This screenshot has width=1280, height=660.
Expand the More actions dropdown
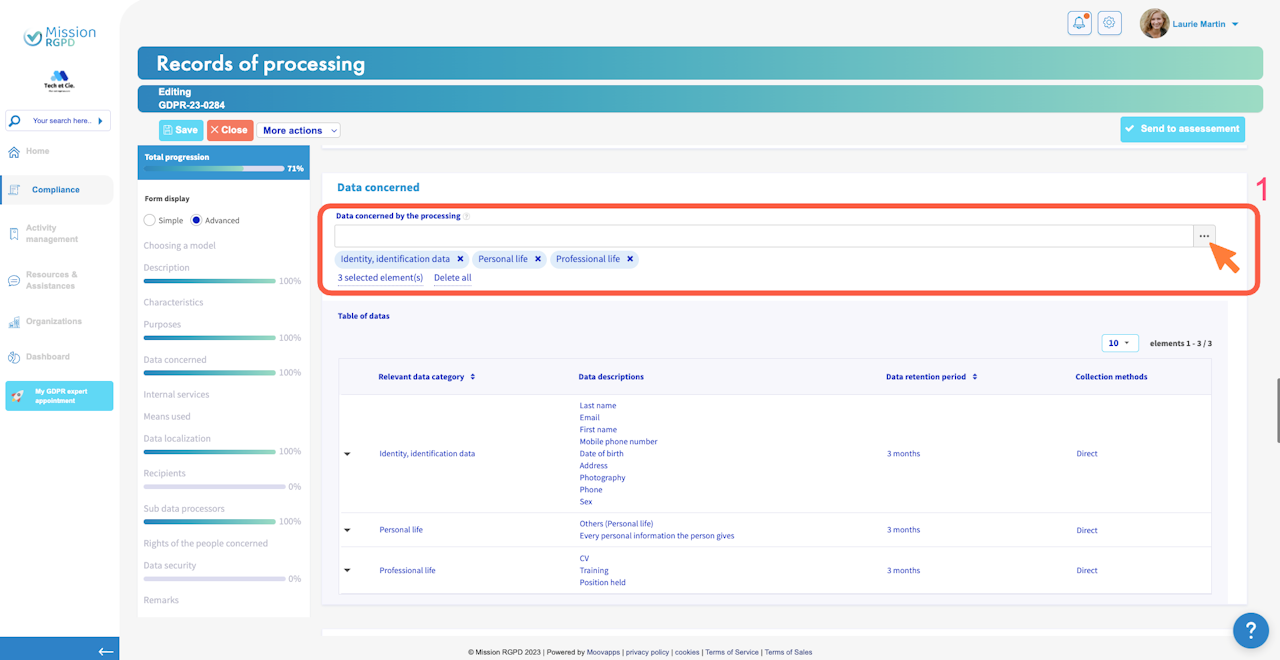298,130
